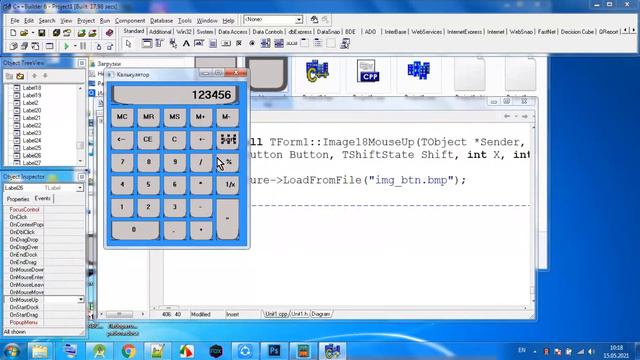Open the Project menu
Viewport: 640px width, 360px height.
click(86, 20)
